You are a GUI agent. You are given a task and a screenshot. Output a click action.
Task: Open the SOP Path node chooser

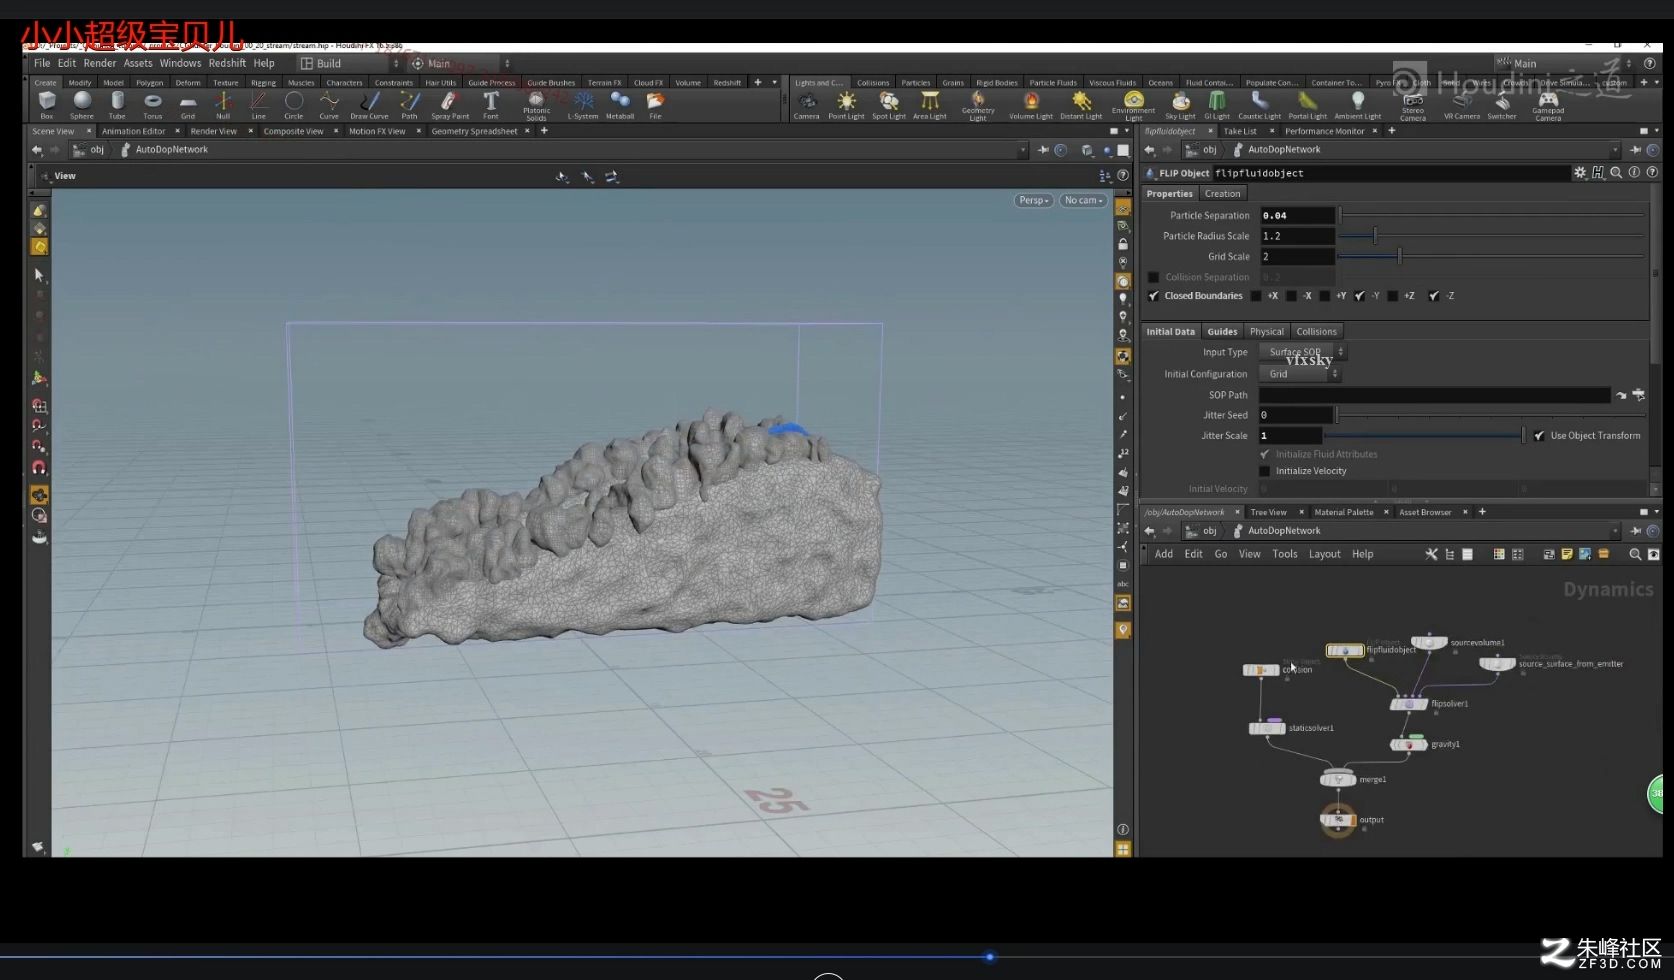click(x=1638, y=395)
